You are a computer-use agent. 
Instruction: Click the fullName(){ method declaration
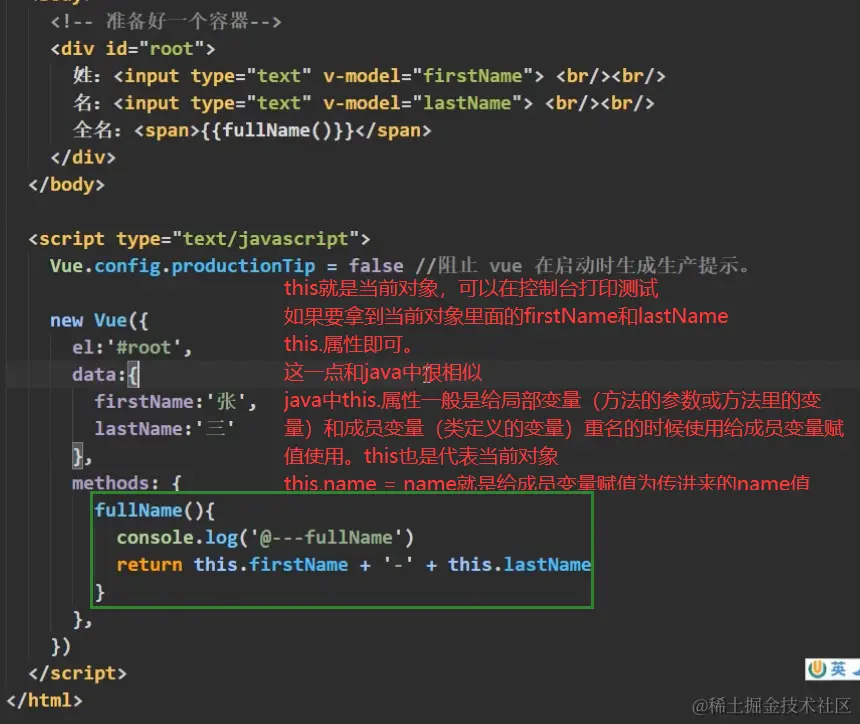pyautogui.click(x=155, y=511)
